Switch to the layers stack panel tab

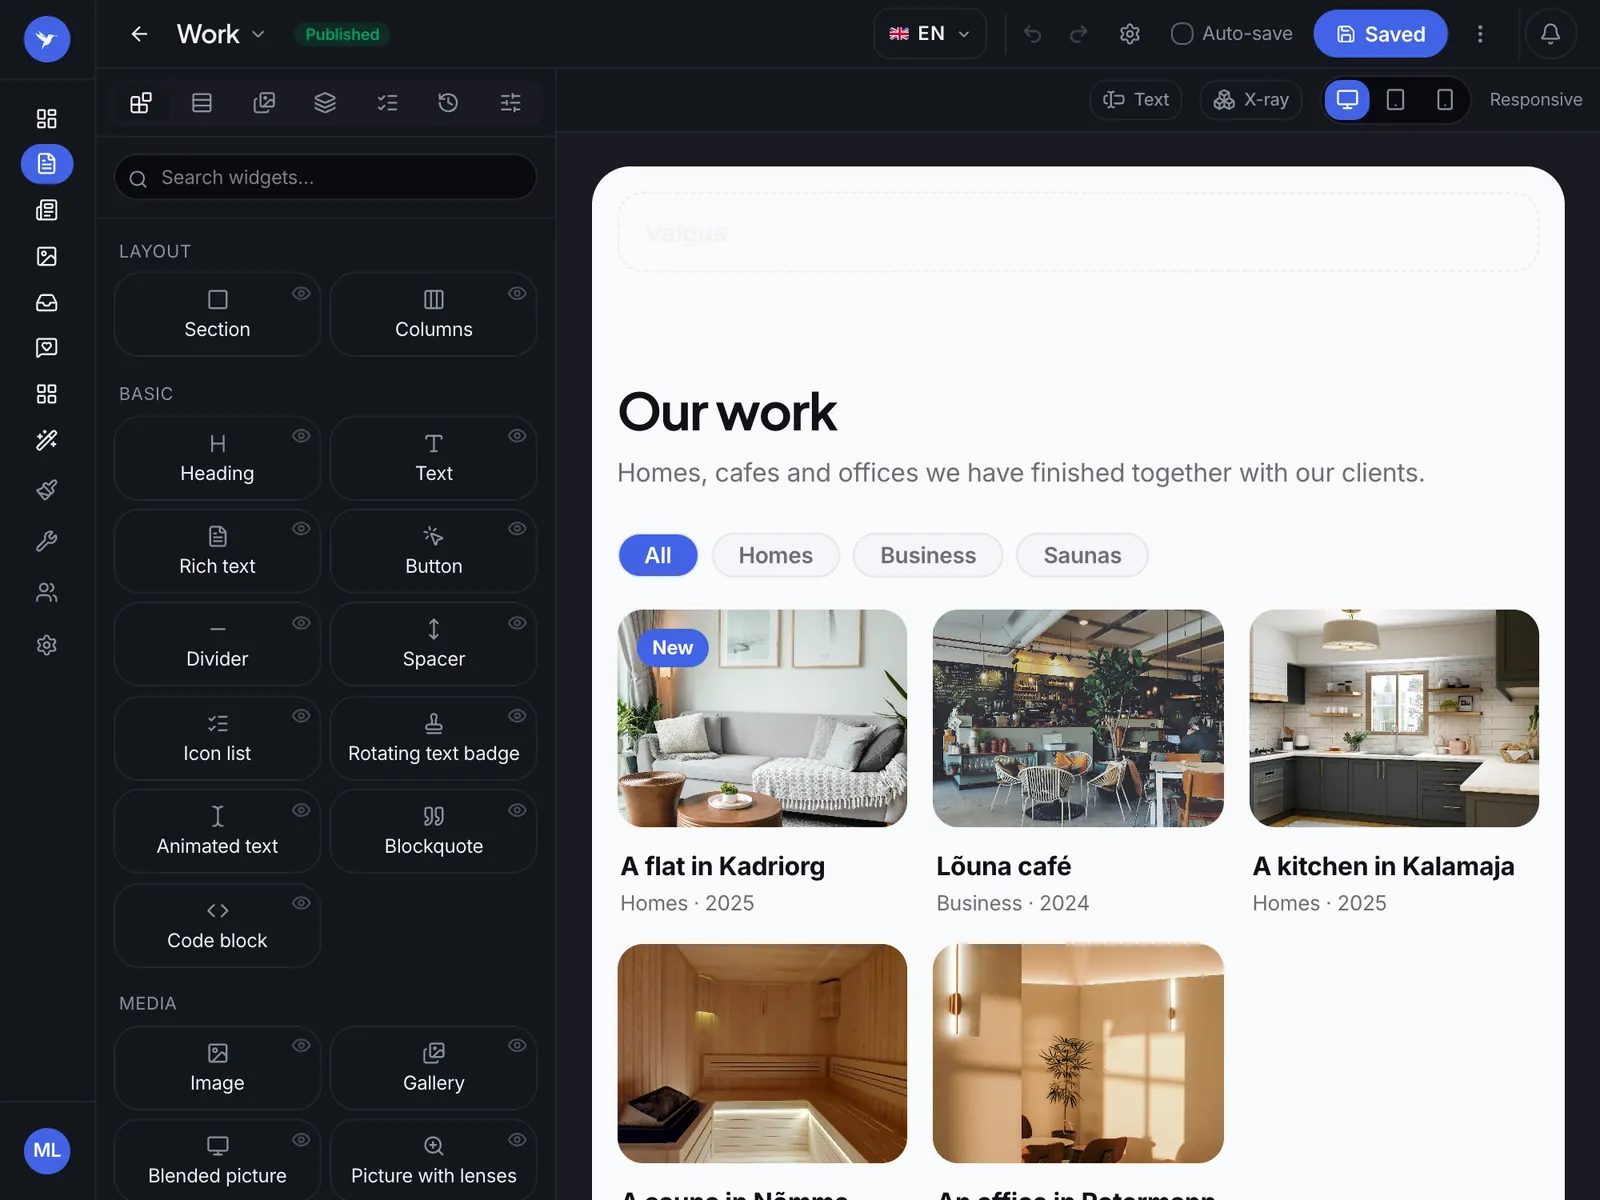click(325, 102)
